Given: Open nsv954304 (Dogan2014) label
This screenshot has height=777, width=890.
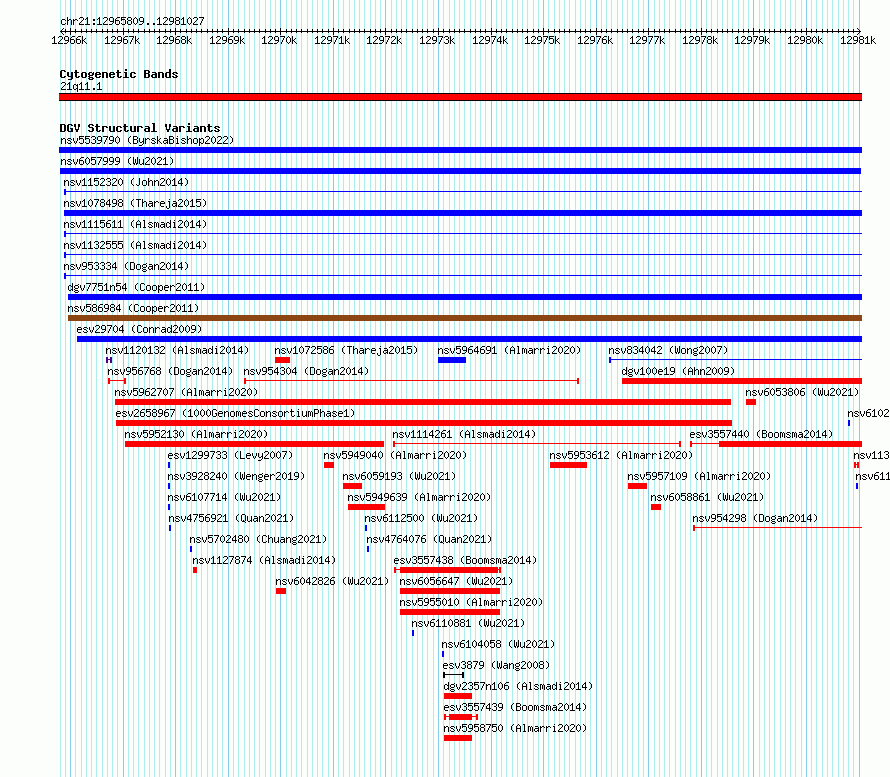Looking at the screenshot, I should click(x=307, y=371).
